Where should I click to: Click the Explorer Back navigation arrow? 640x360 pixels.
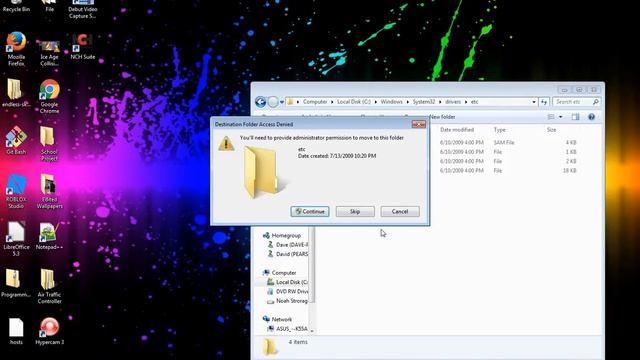(260, 102)
